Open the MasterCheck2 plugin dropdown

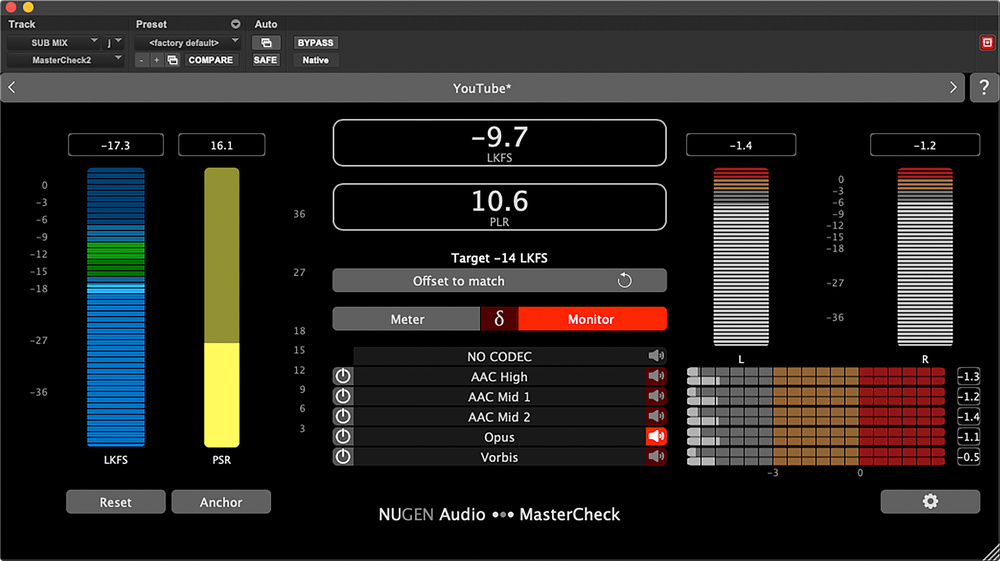(65, 60)
